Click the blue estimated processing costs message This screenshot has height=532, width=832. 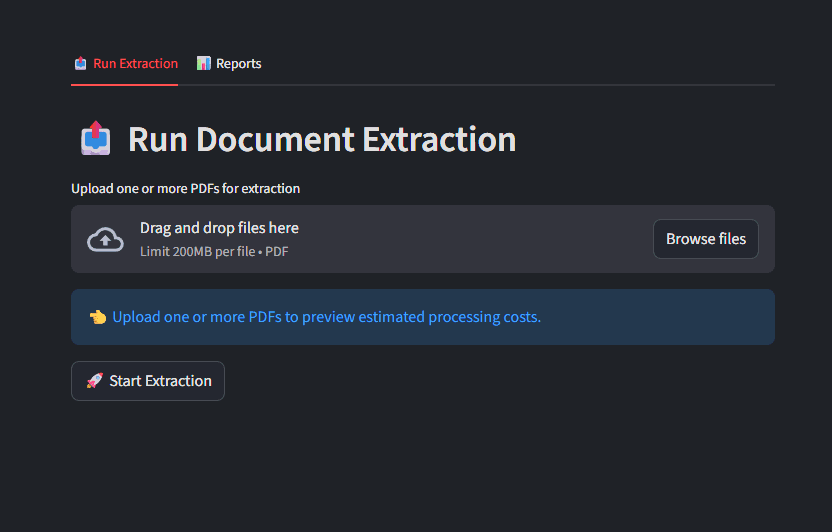click(x=326, y=317)
